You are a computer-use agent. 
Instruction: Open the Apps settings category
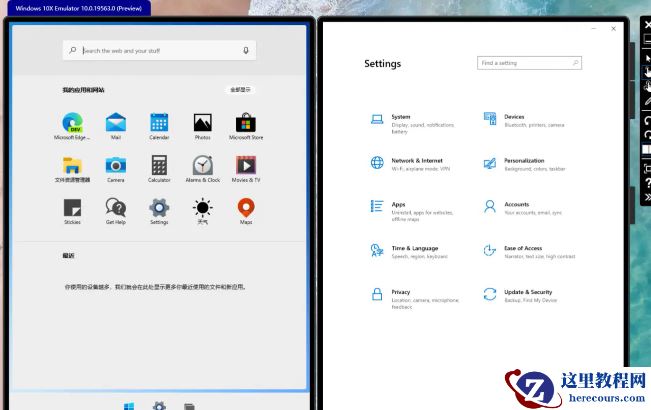coord(411,211)
